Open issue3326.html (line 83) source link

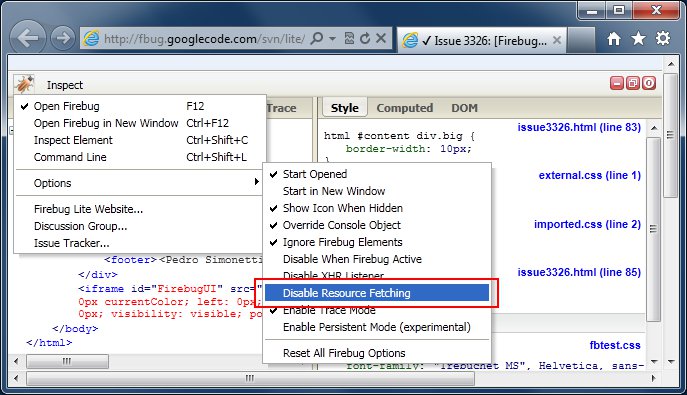click(579, 127)
